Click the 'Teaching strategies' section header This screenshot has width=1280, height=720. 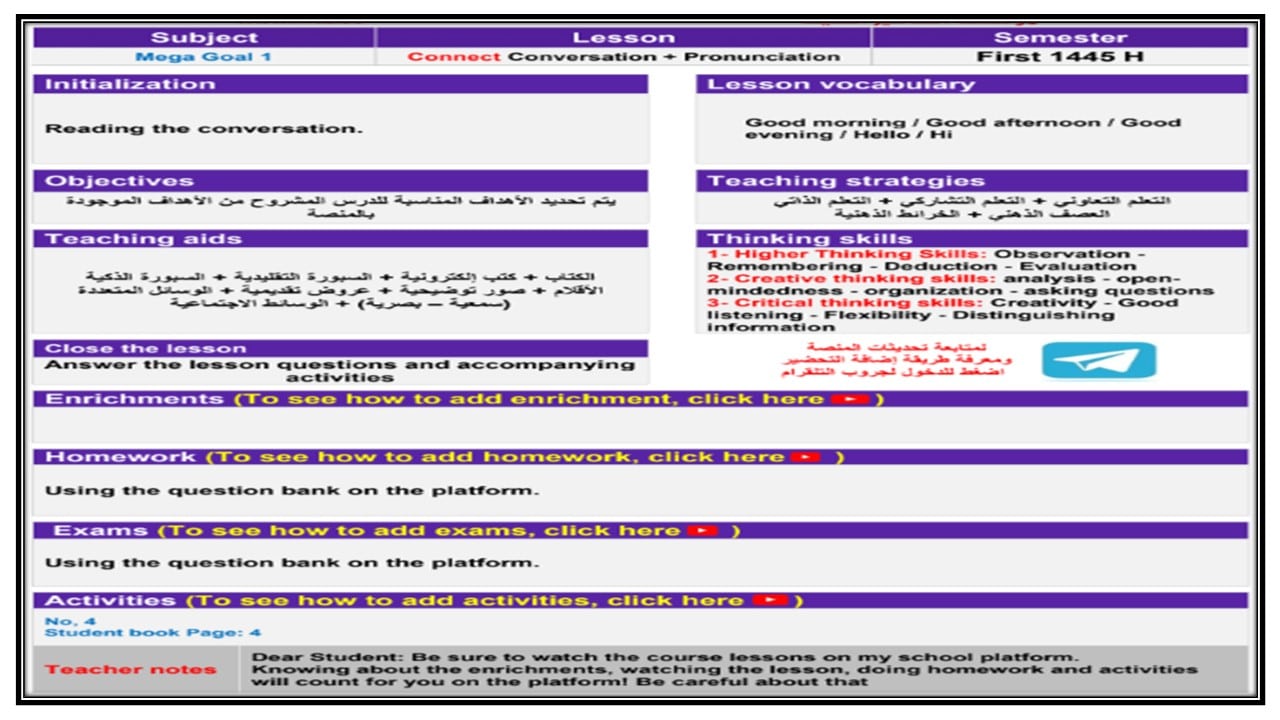pyautogui.click(x=972, y=181)
